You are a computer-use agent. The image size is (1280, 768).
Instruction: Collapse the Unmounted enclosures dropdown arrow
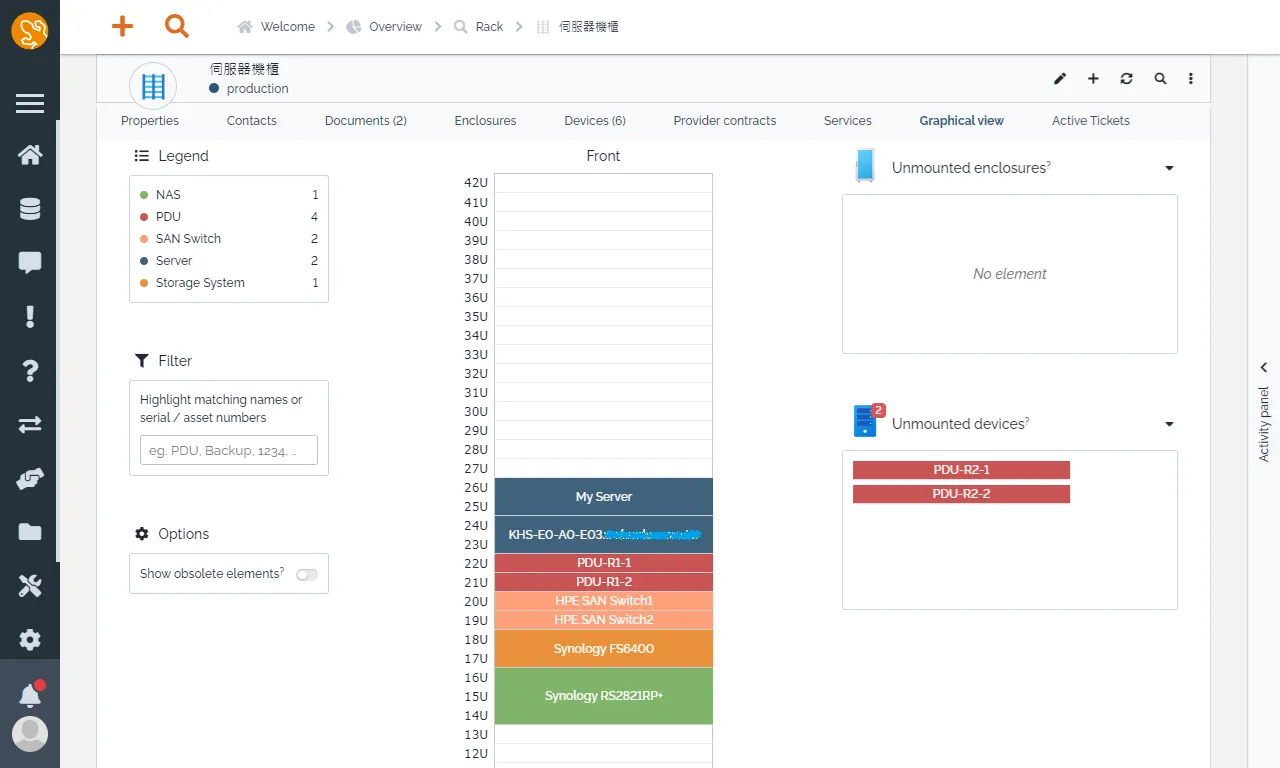1169,169
